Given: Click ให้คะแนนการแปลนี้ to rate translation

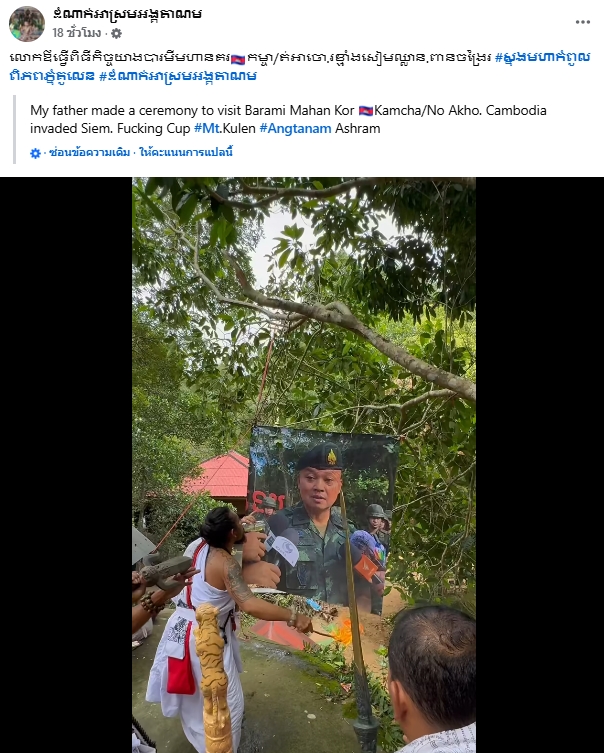Looking at the screenshot, I should click(186, 153).
